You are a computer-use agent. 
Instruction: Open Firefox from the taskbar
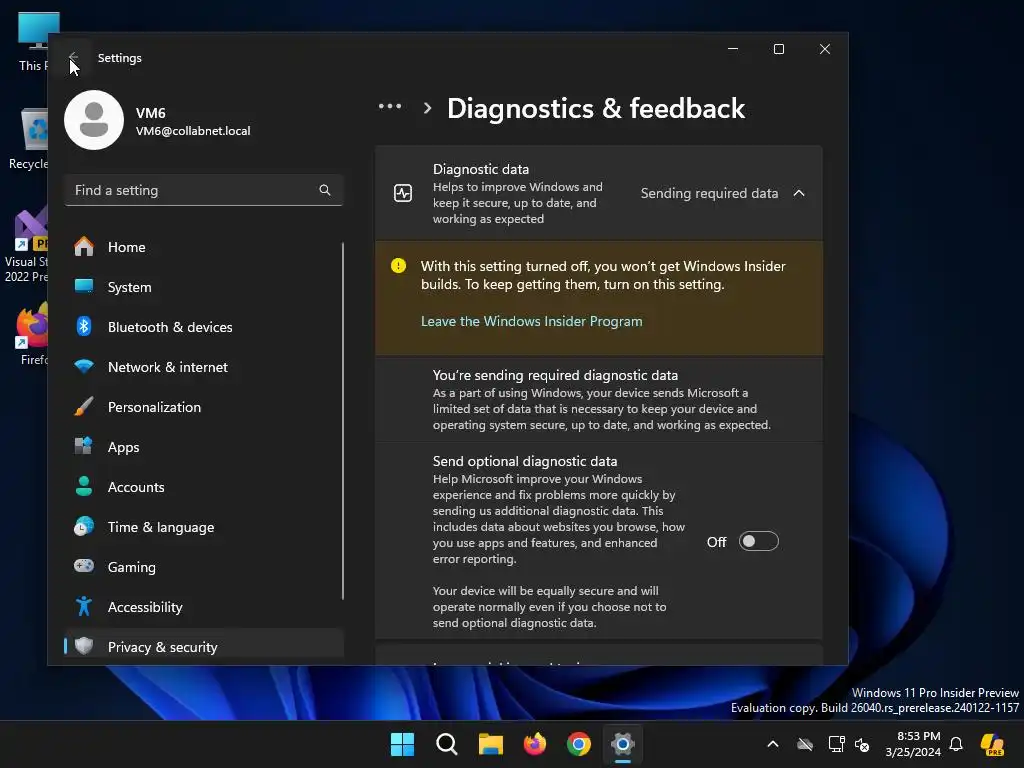[535, 744]
